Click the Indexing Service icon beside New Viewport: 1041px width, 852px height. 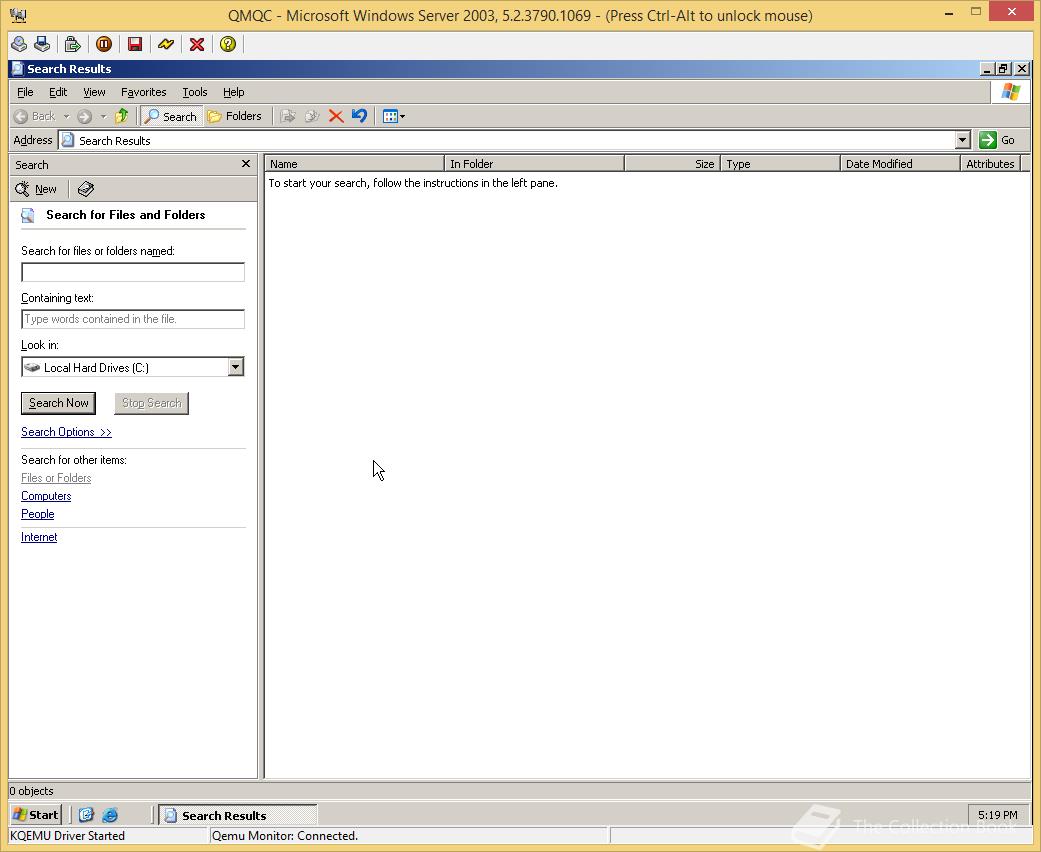pos(86,189)
